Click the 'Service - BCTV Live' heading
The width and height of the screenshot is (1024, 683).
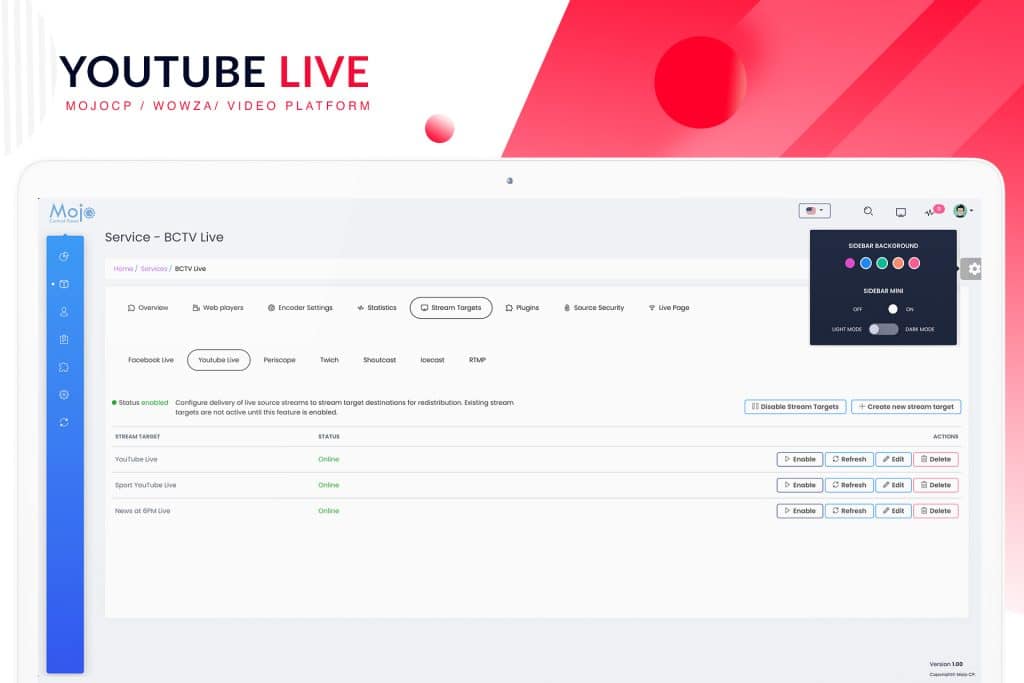[164, 237]
